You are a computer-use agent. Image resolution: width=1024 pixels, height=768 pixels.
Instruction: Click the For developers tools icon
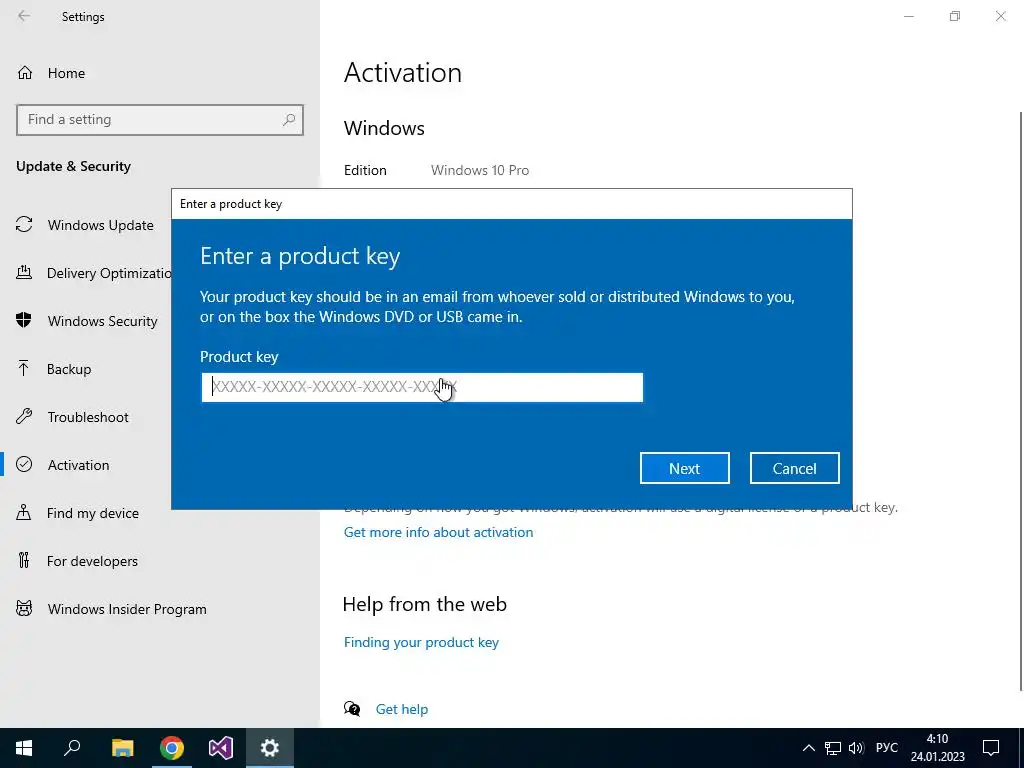(x=24, y=560)
